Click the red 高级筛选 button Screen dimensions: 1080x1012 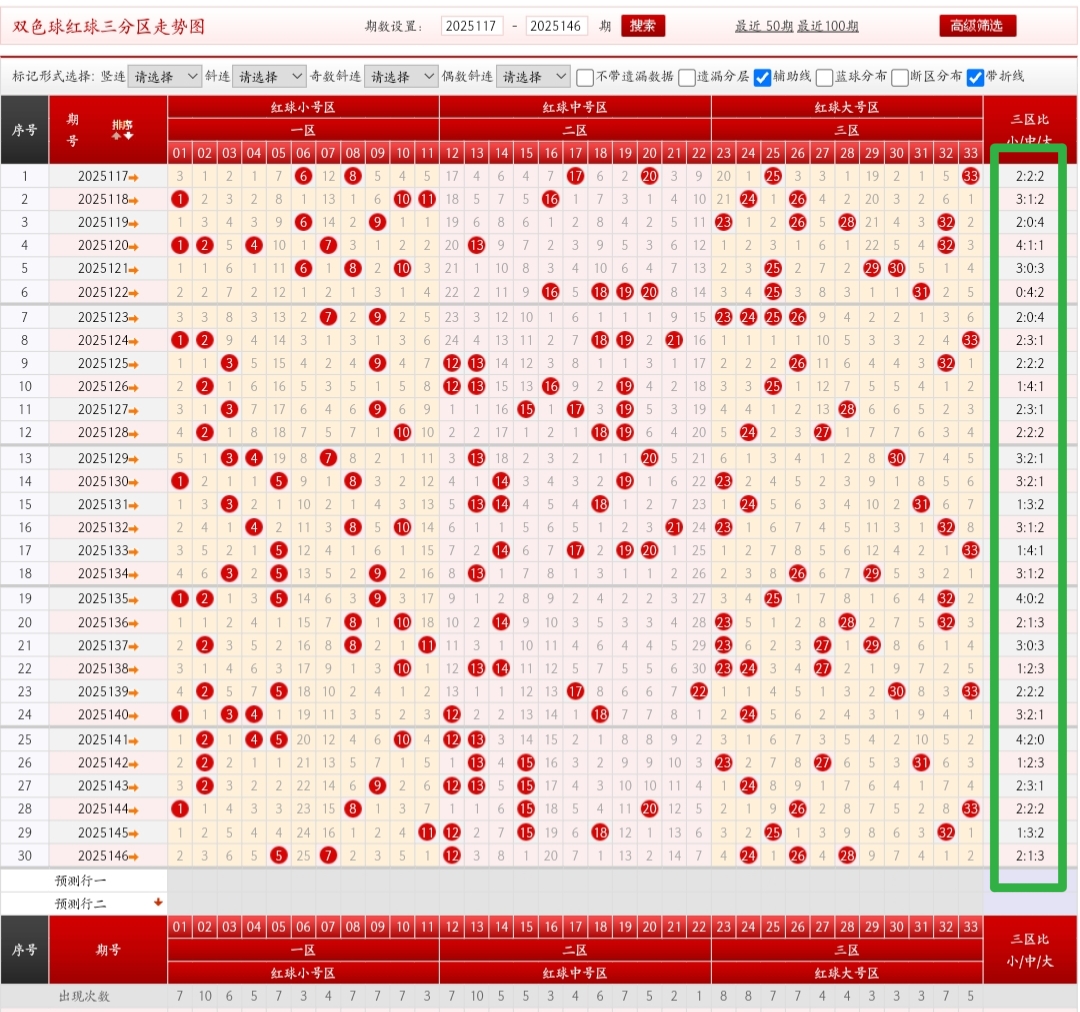(977, 26)
